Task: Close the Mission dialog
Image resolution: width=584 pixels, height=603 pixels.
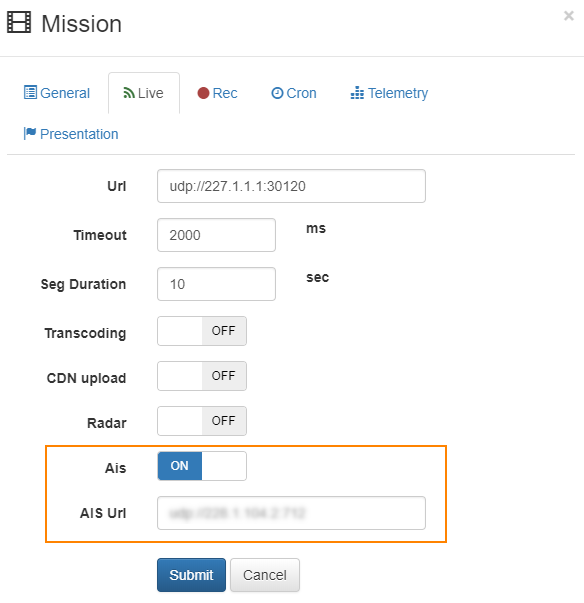Action: (x=569, y=16)
